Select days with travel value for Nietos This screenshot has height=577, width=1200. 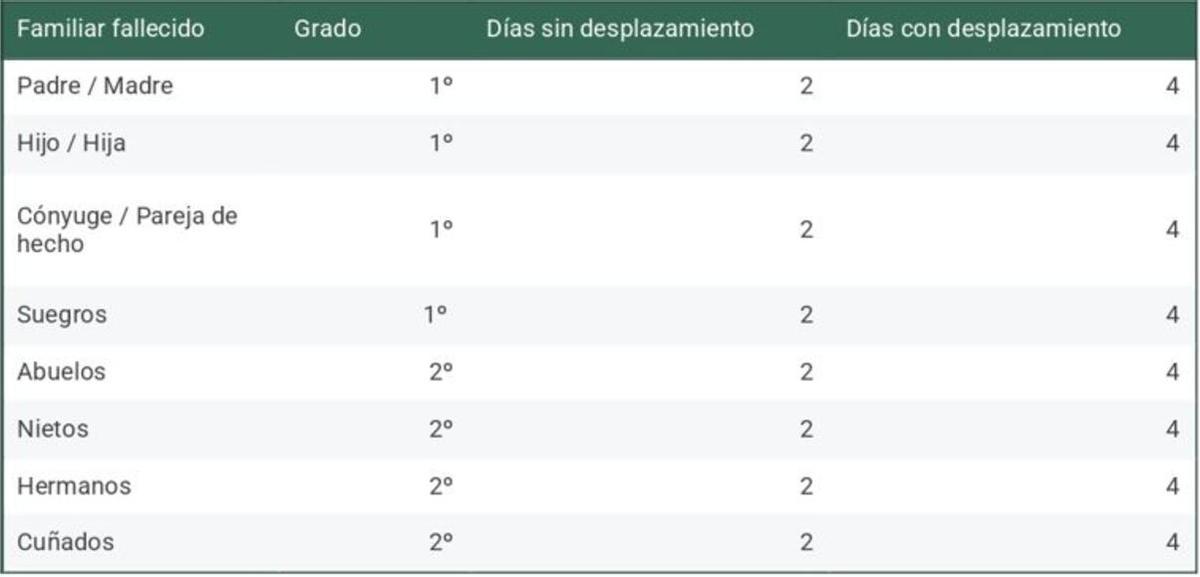1172,429
